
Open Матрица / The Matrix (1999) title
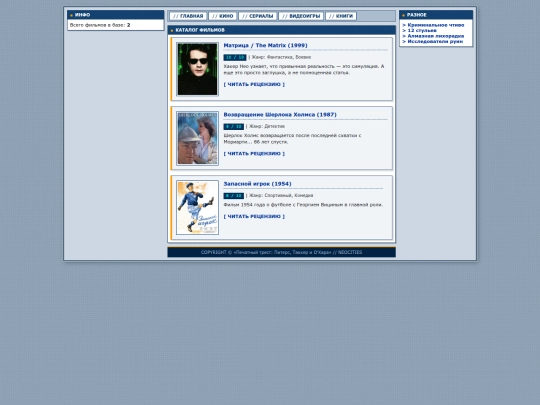click(265, 45)
